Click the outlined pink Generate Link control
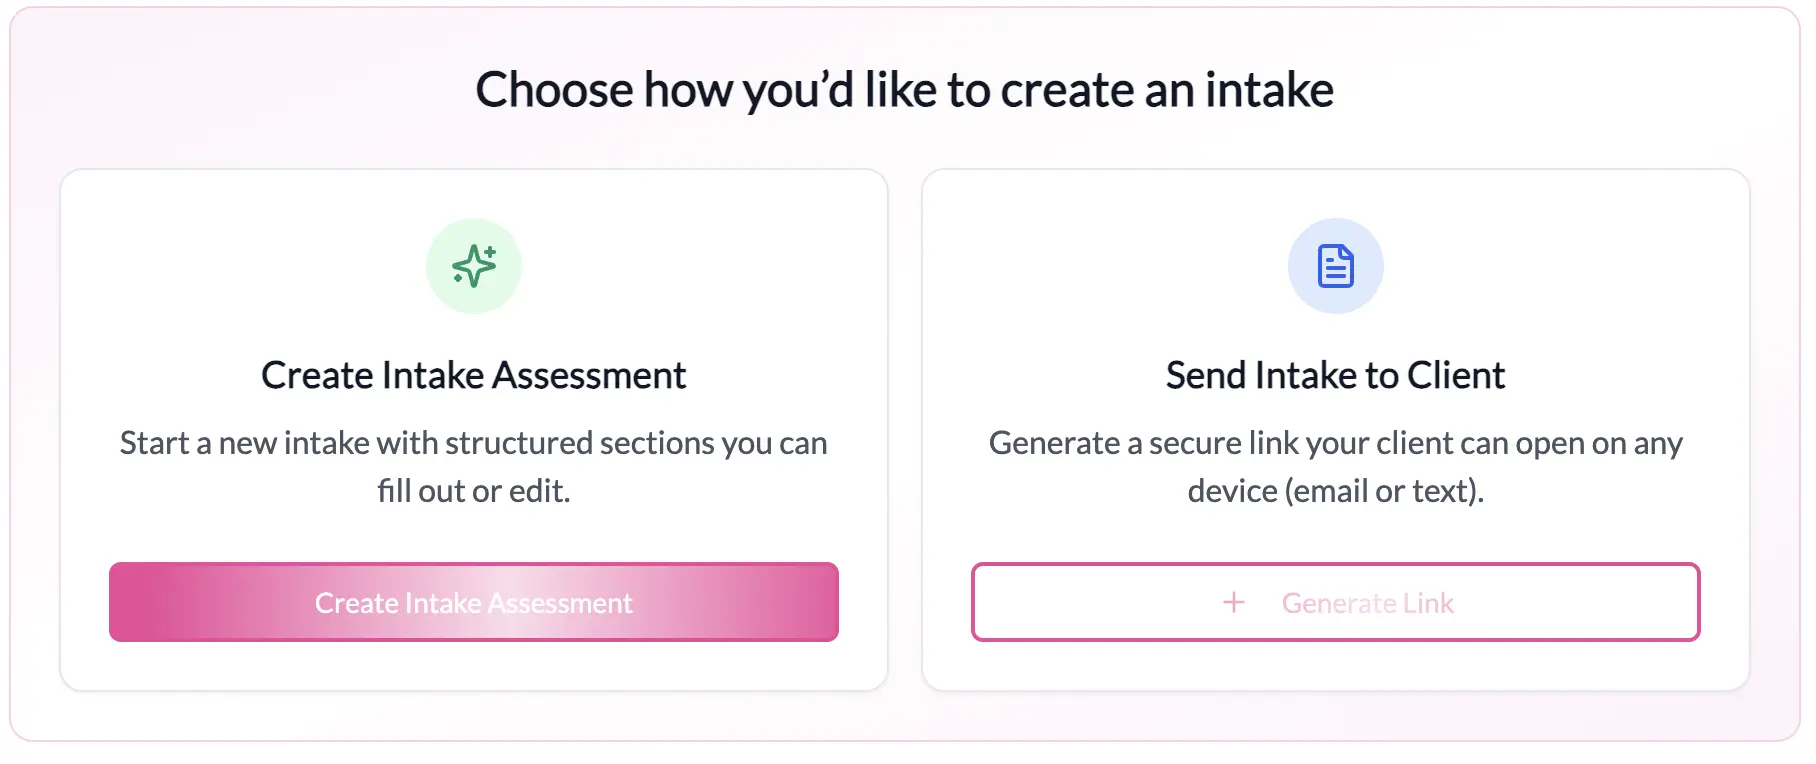The width and height of the screenshot is (1816, 764). (1335, 602)
